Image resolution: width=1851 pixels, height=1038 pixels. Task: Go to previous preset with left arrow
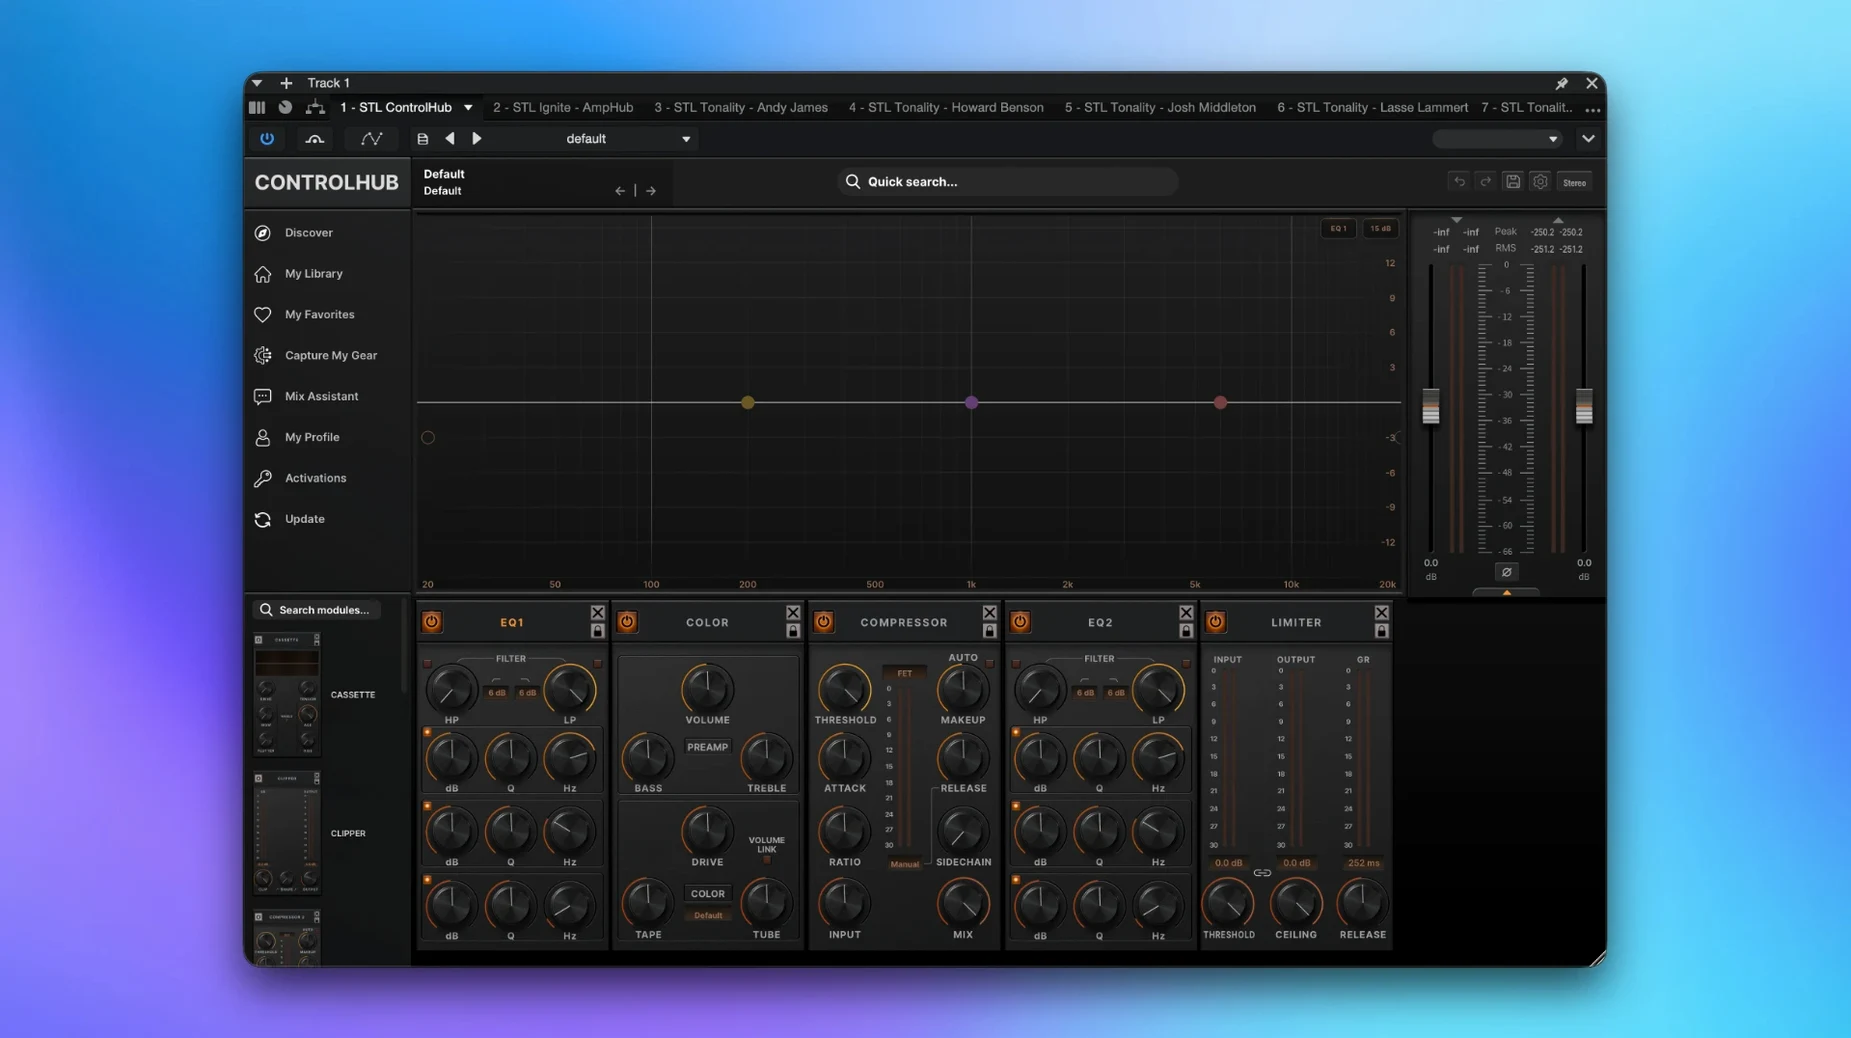620,190
